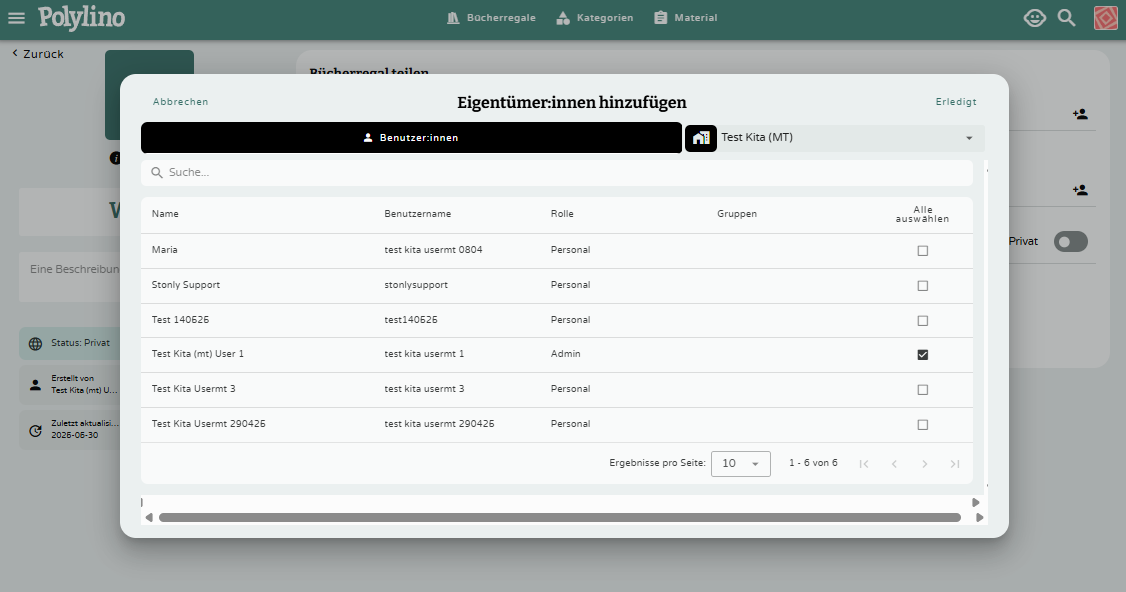Click the Material clipboard icon
Image resolution: width=1126 pixels, height=592 pixels.
(661, 18)
